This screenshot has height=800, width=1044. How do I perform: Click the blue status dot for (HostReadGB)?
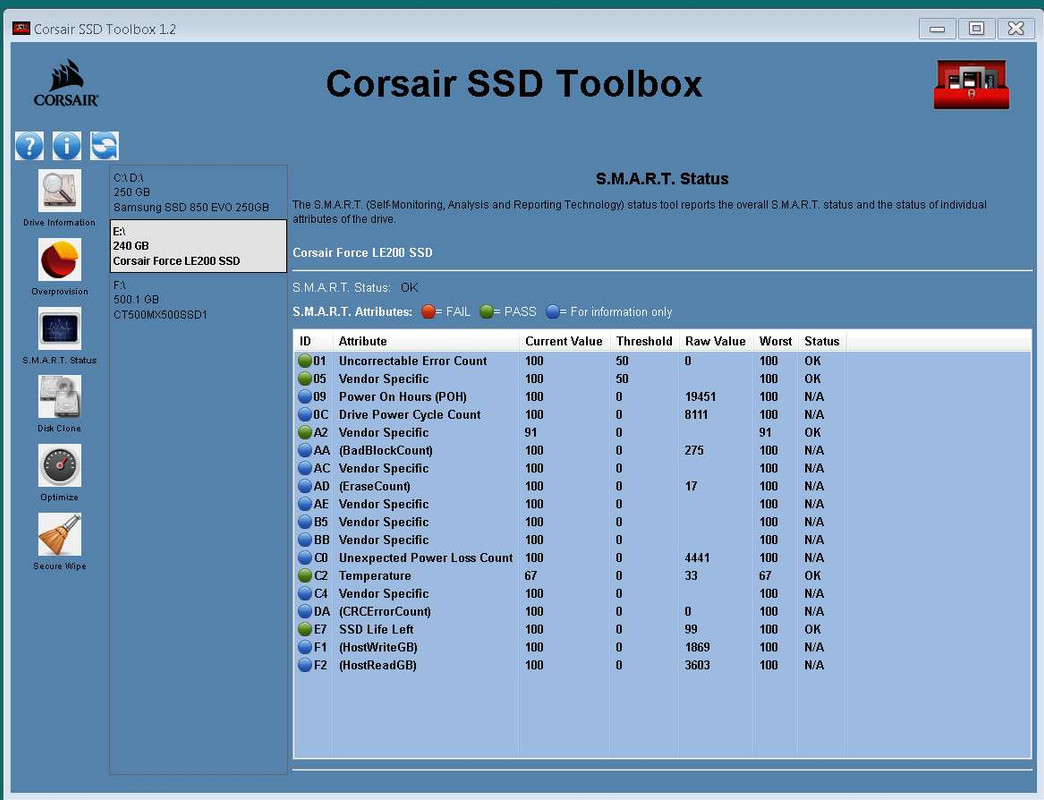pyautogui.click(x=305, y=666)
